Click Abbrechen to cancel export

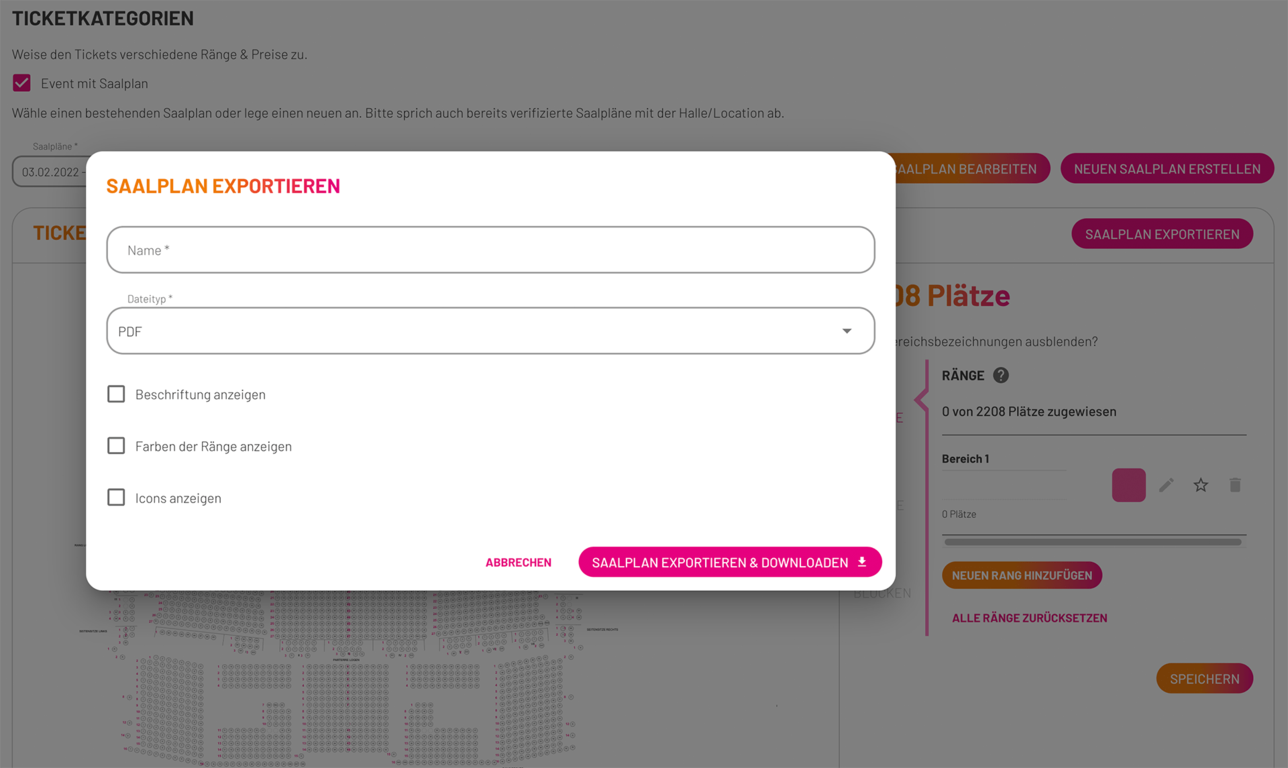tap(518, 562)
